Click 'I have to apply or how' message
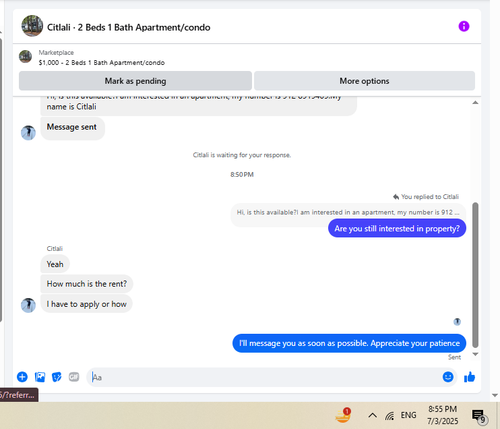 [x=86, y=304]
